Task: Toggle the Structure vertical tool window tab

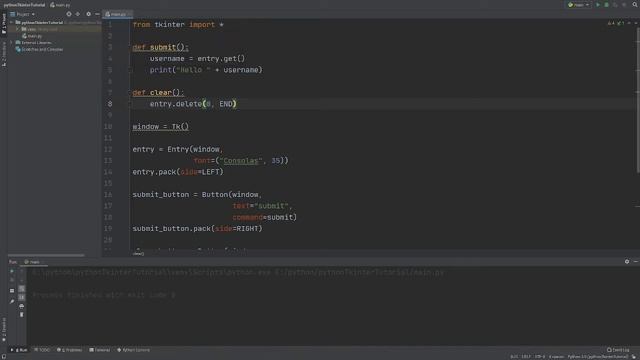Action: click(4, 54)
